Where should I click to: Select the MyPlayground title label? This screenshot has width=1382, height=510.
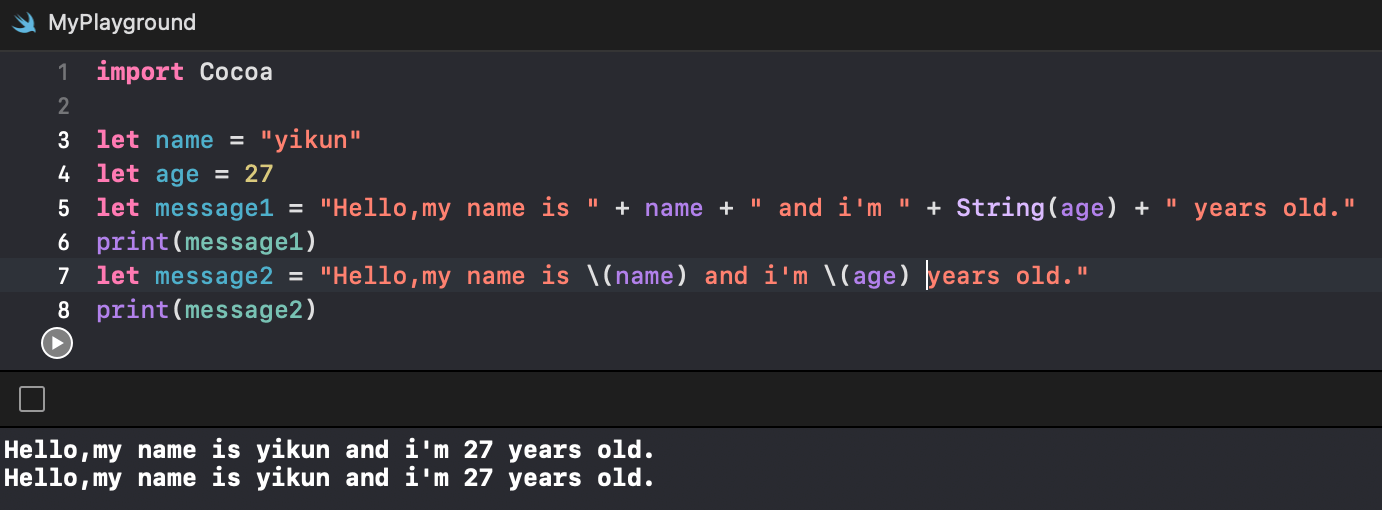[122, 22]
